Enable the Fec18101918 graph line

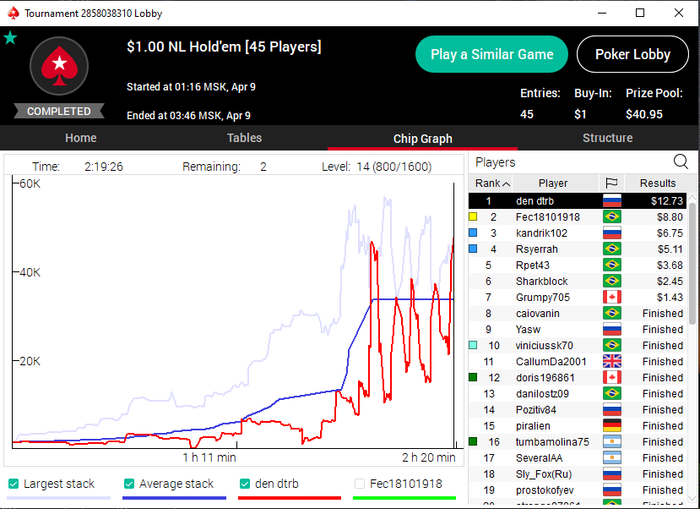click(x=359, y=484)
